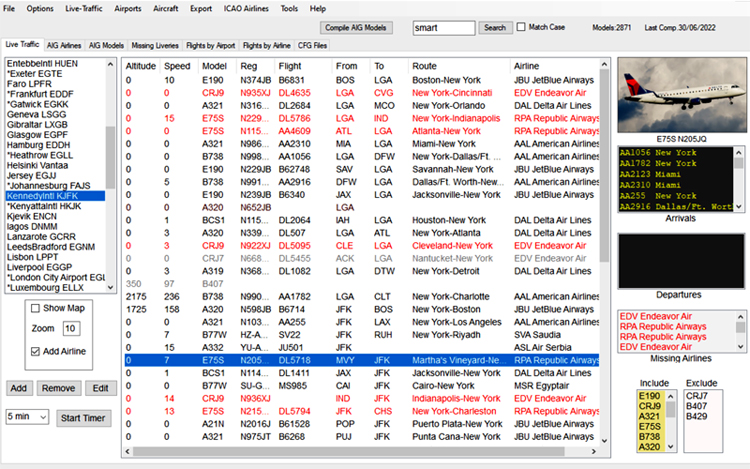Select Heathrow EGLL in airport list
This screenshot has height=469, width=750.
point(40,155)
